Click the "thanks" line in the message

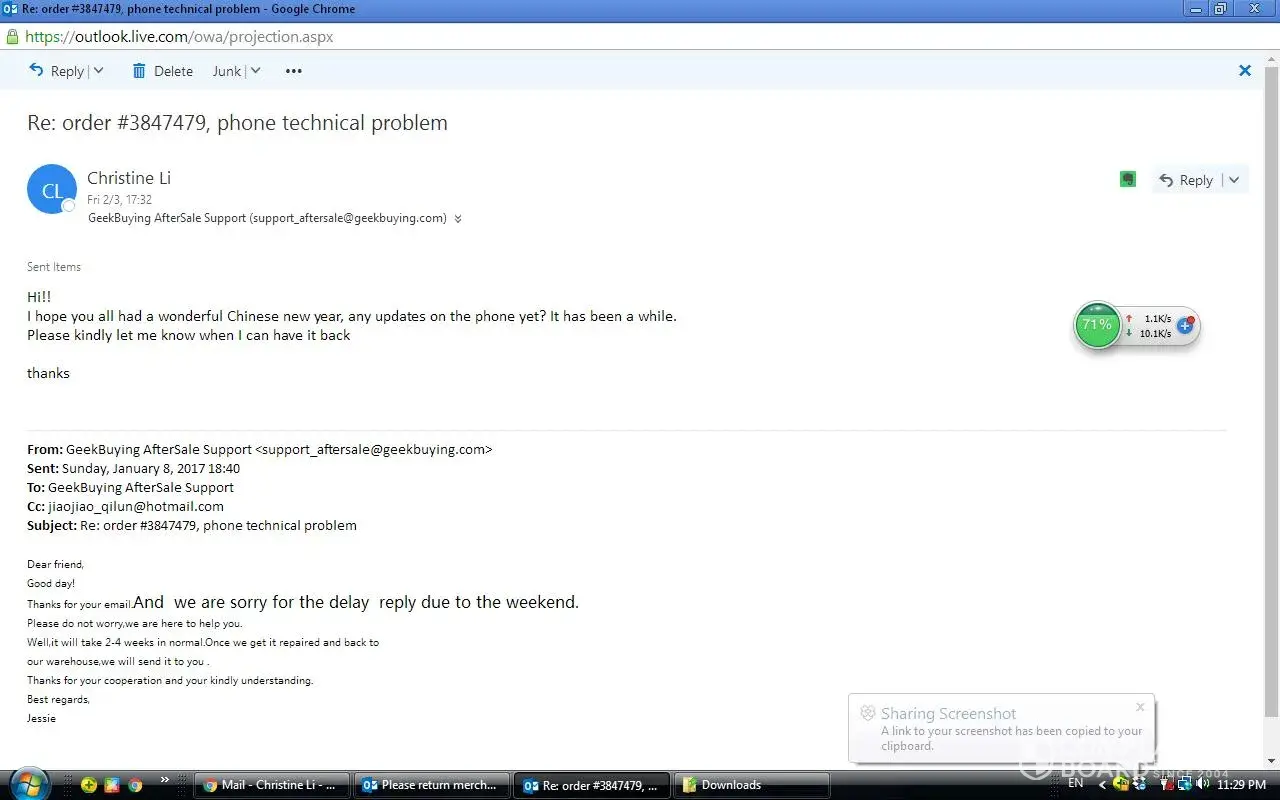(48, 373)
